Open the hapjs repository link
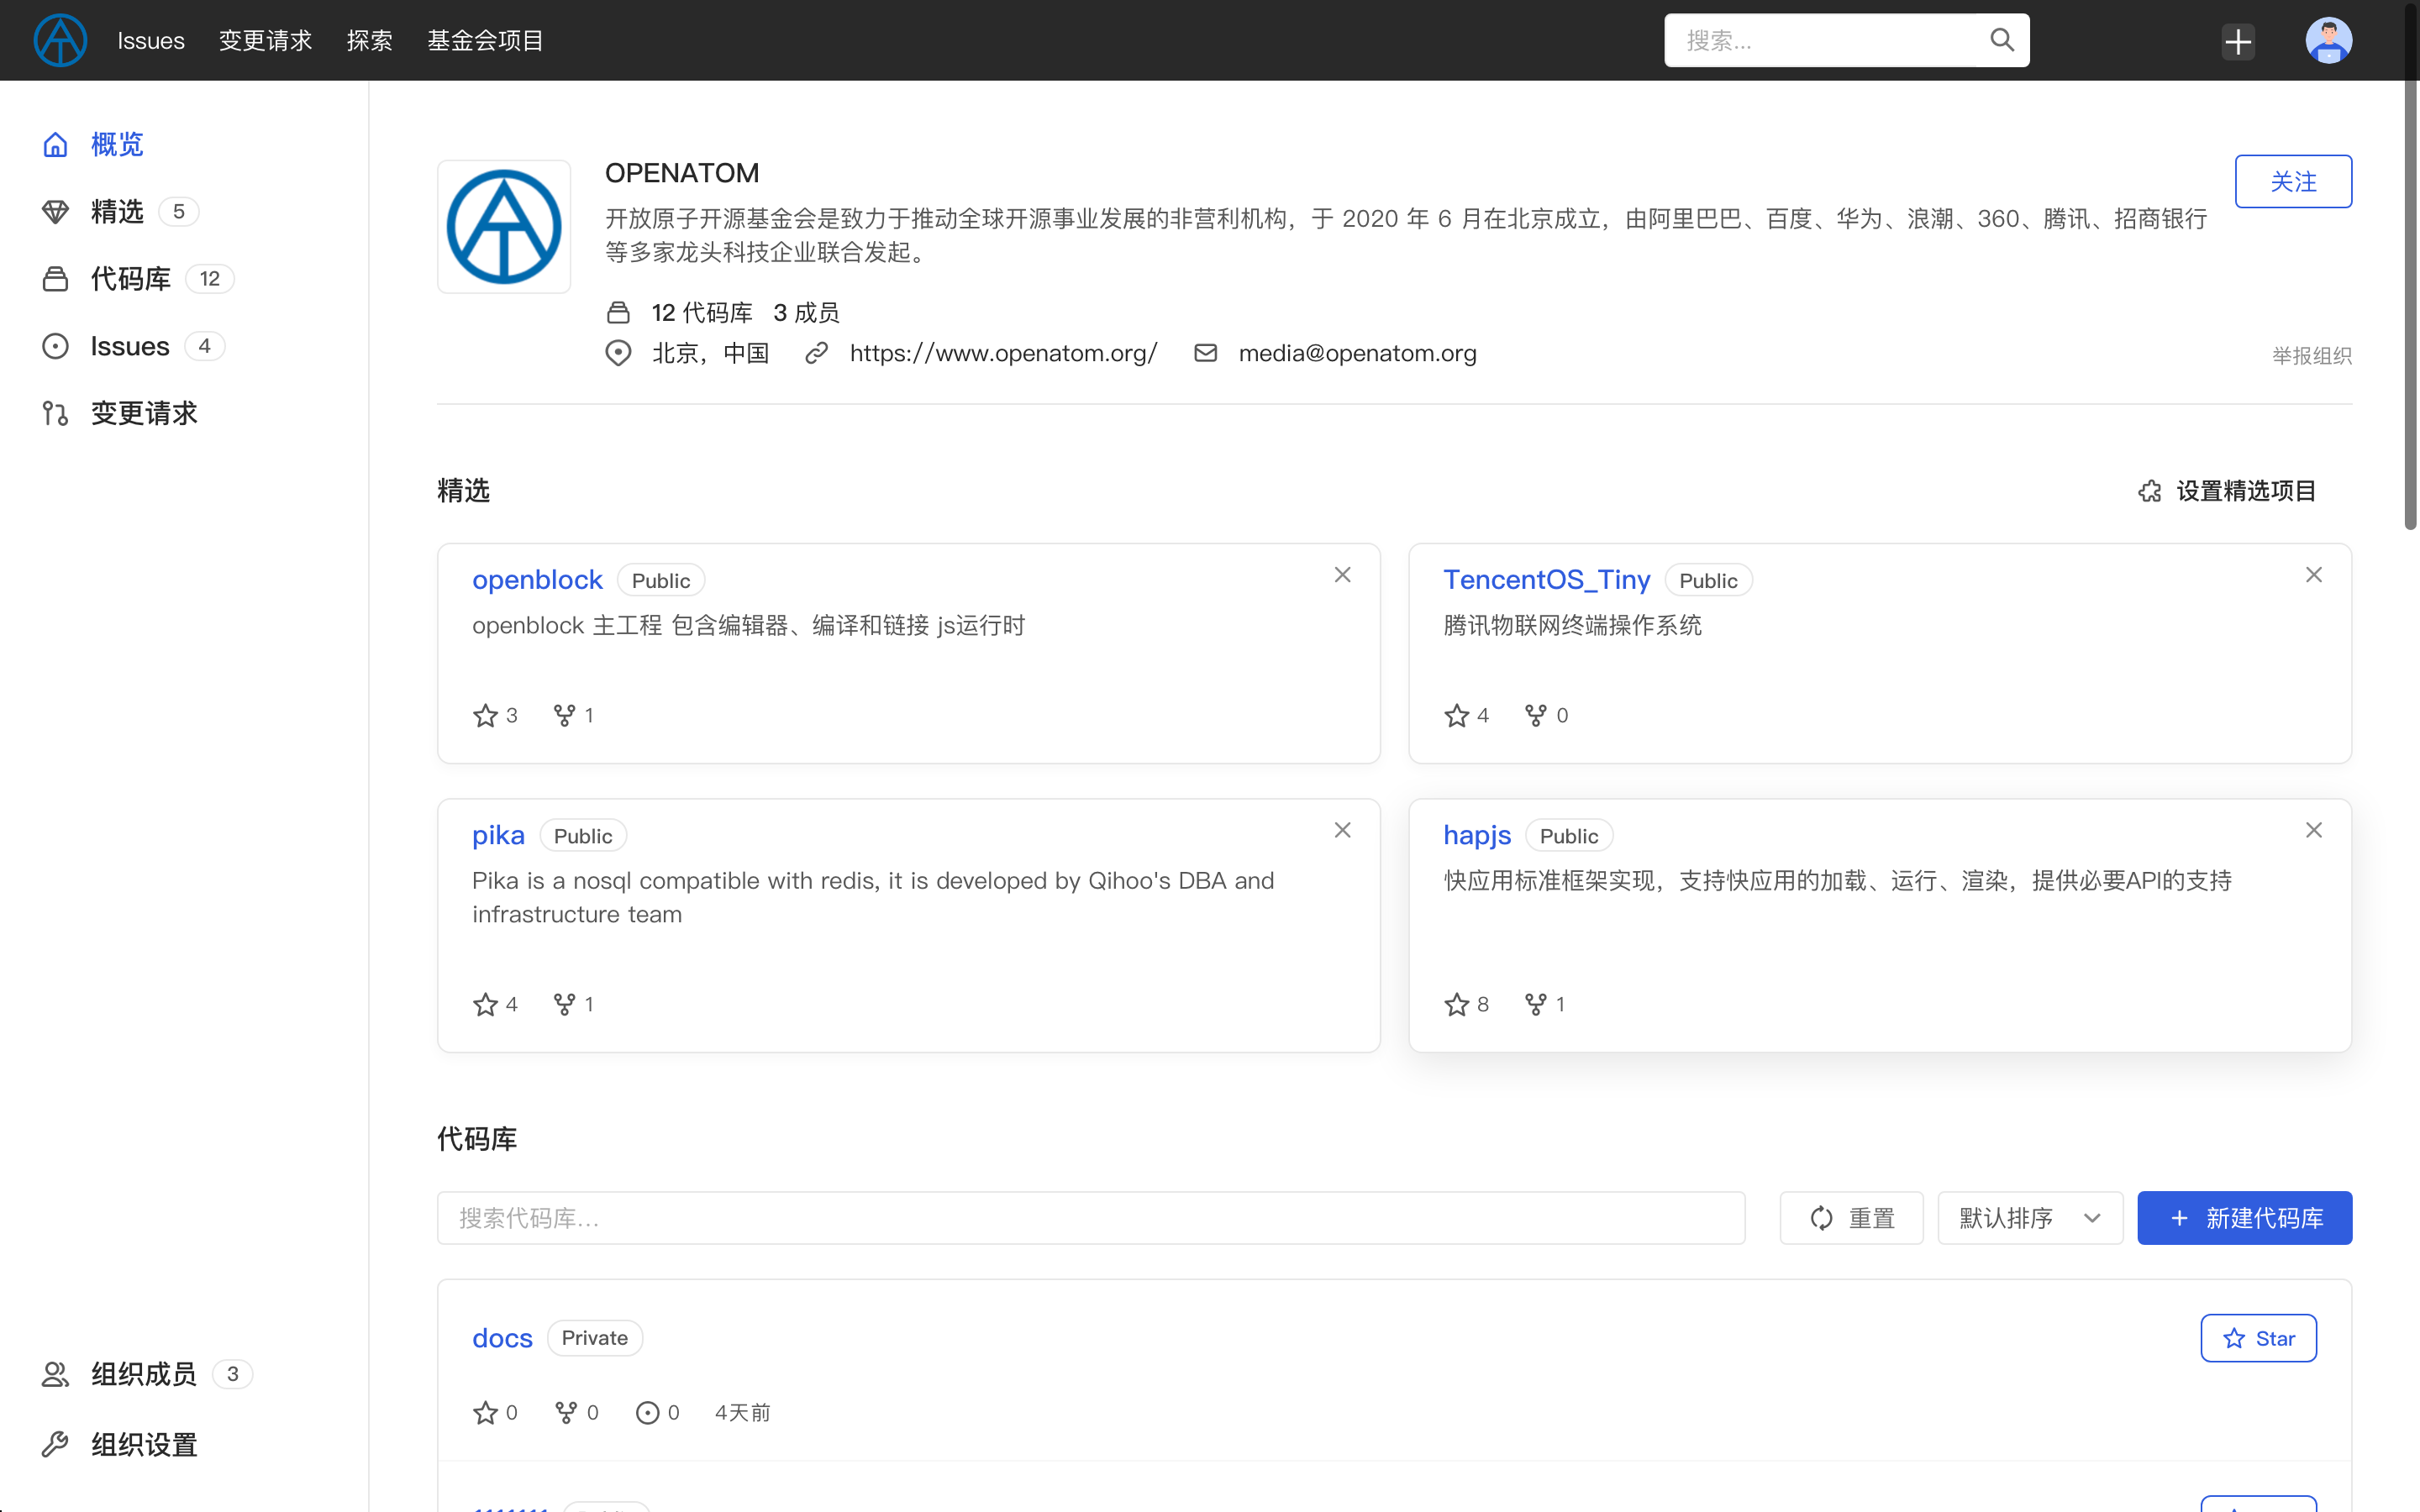The height and width of the screenshot is (1512, 2420). 1477,835
